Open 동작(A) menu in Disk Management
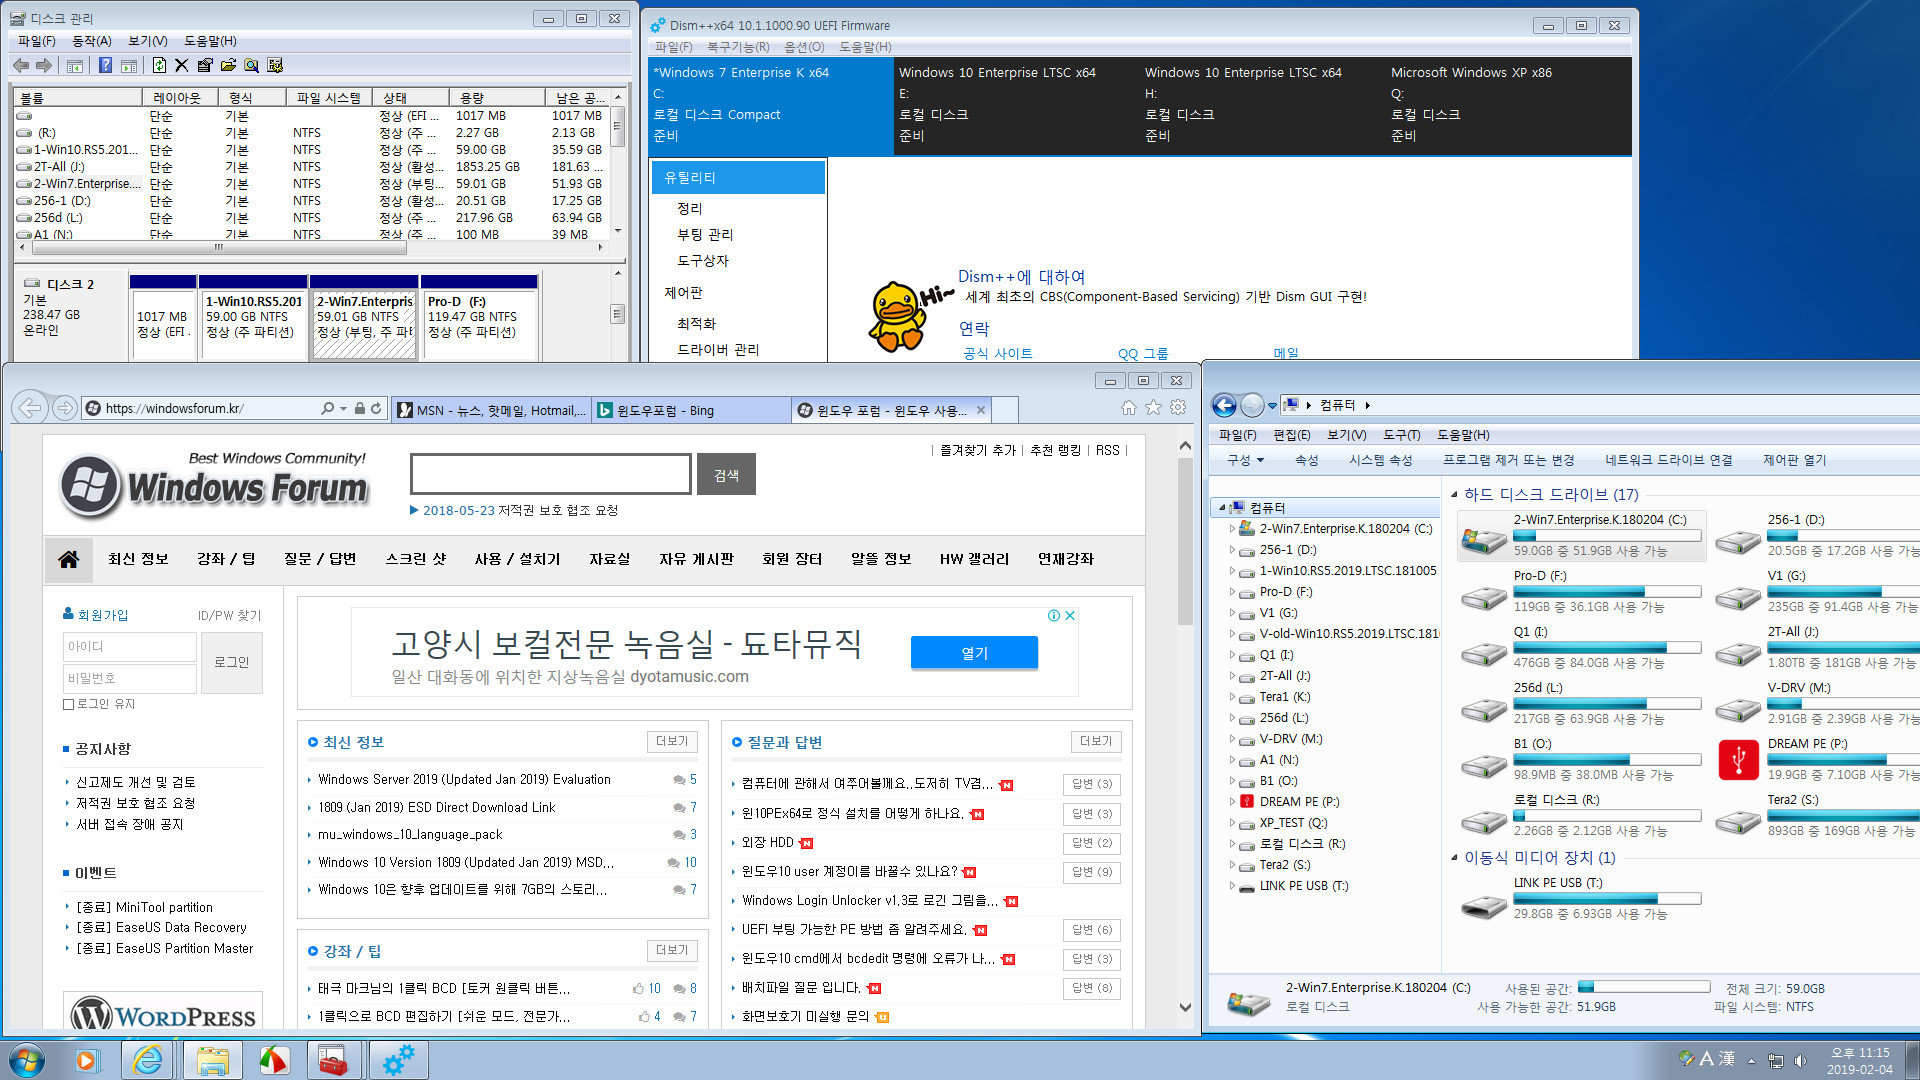This screenshot has width=1920, height=1080. (92, 41)
